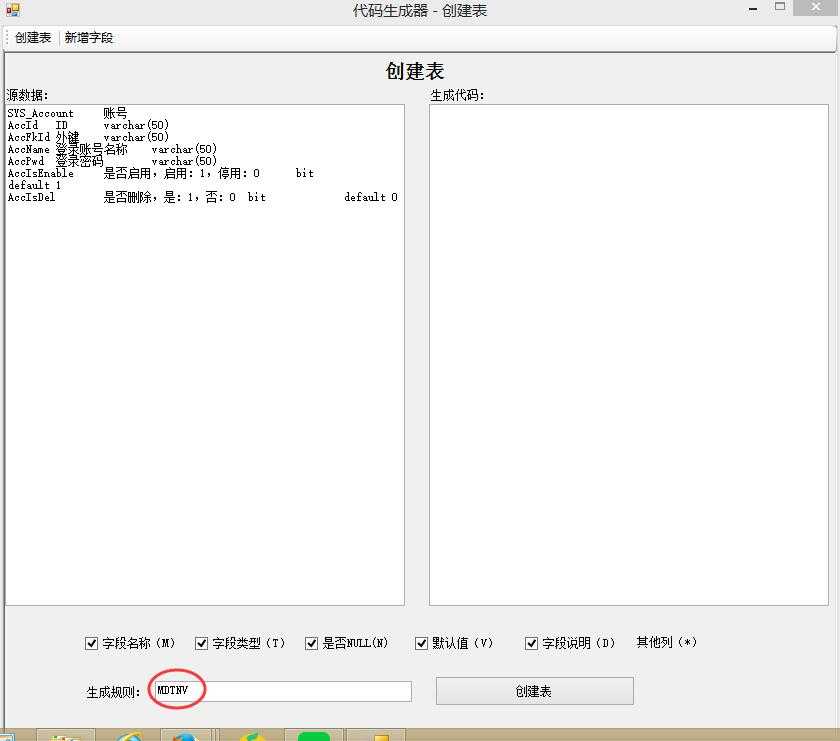
Task: Click the app icon in title bar
Action: pos(12,9)
